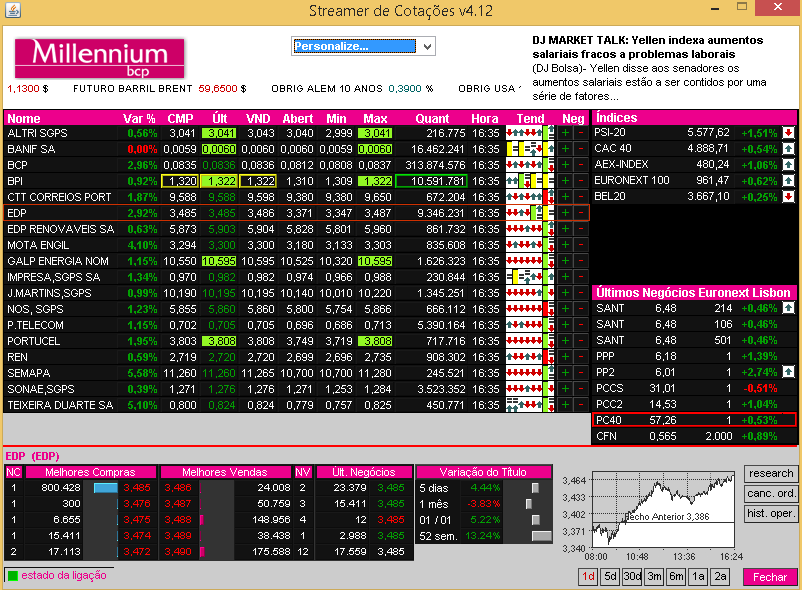Viewport: 802px width, 590px height.
Task: Open the Personalize dropdown list
Action: point(428,47)
